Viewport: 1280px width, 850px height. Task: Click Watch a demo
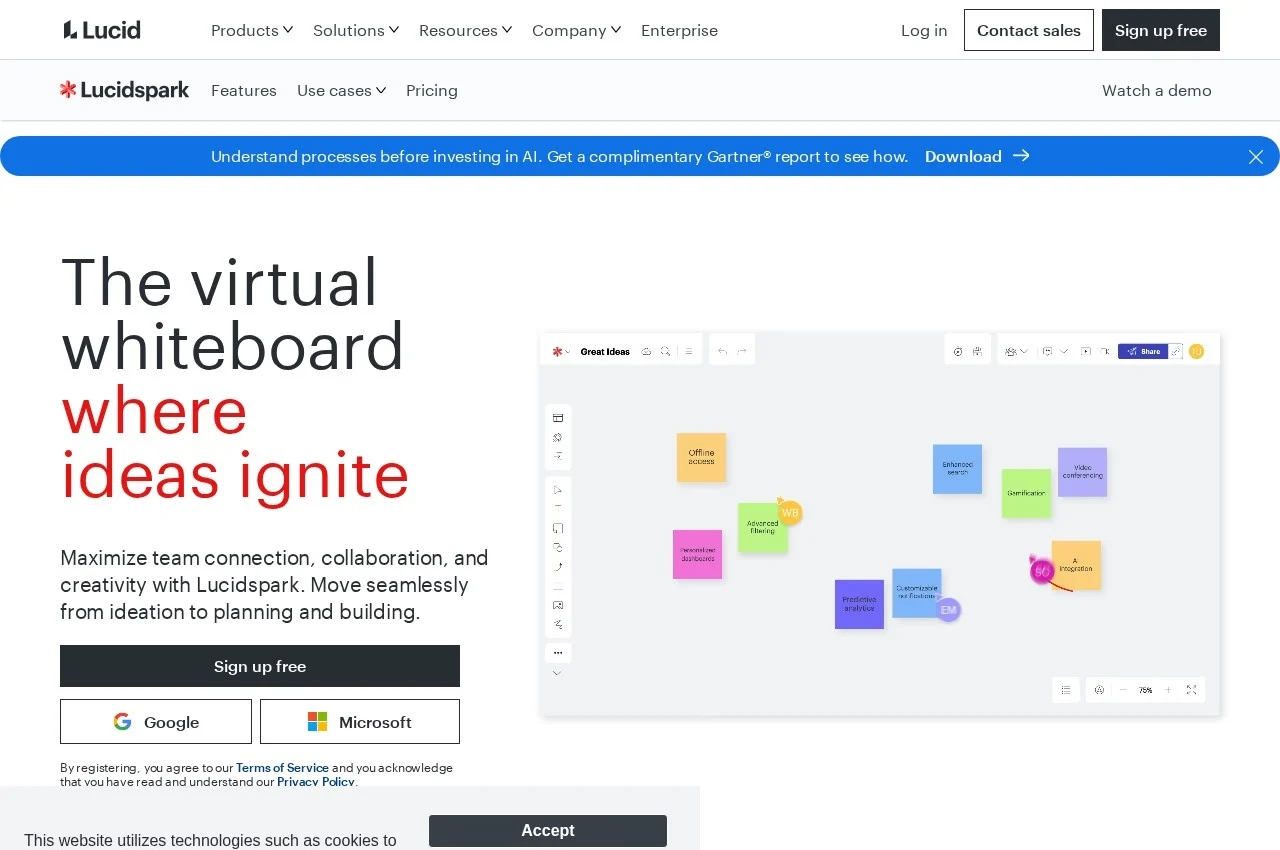(x=1157, y=90)
